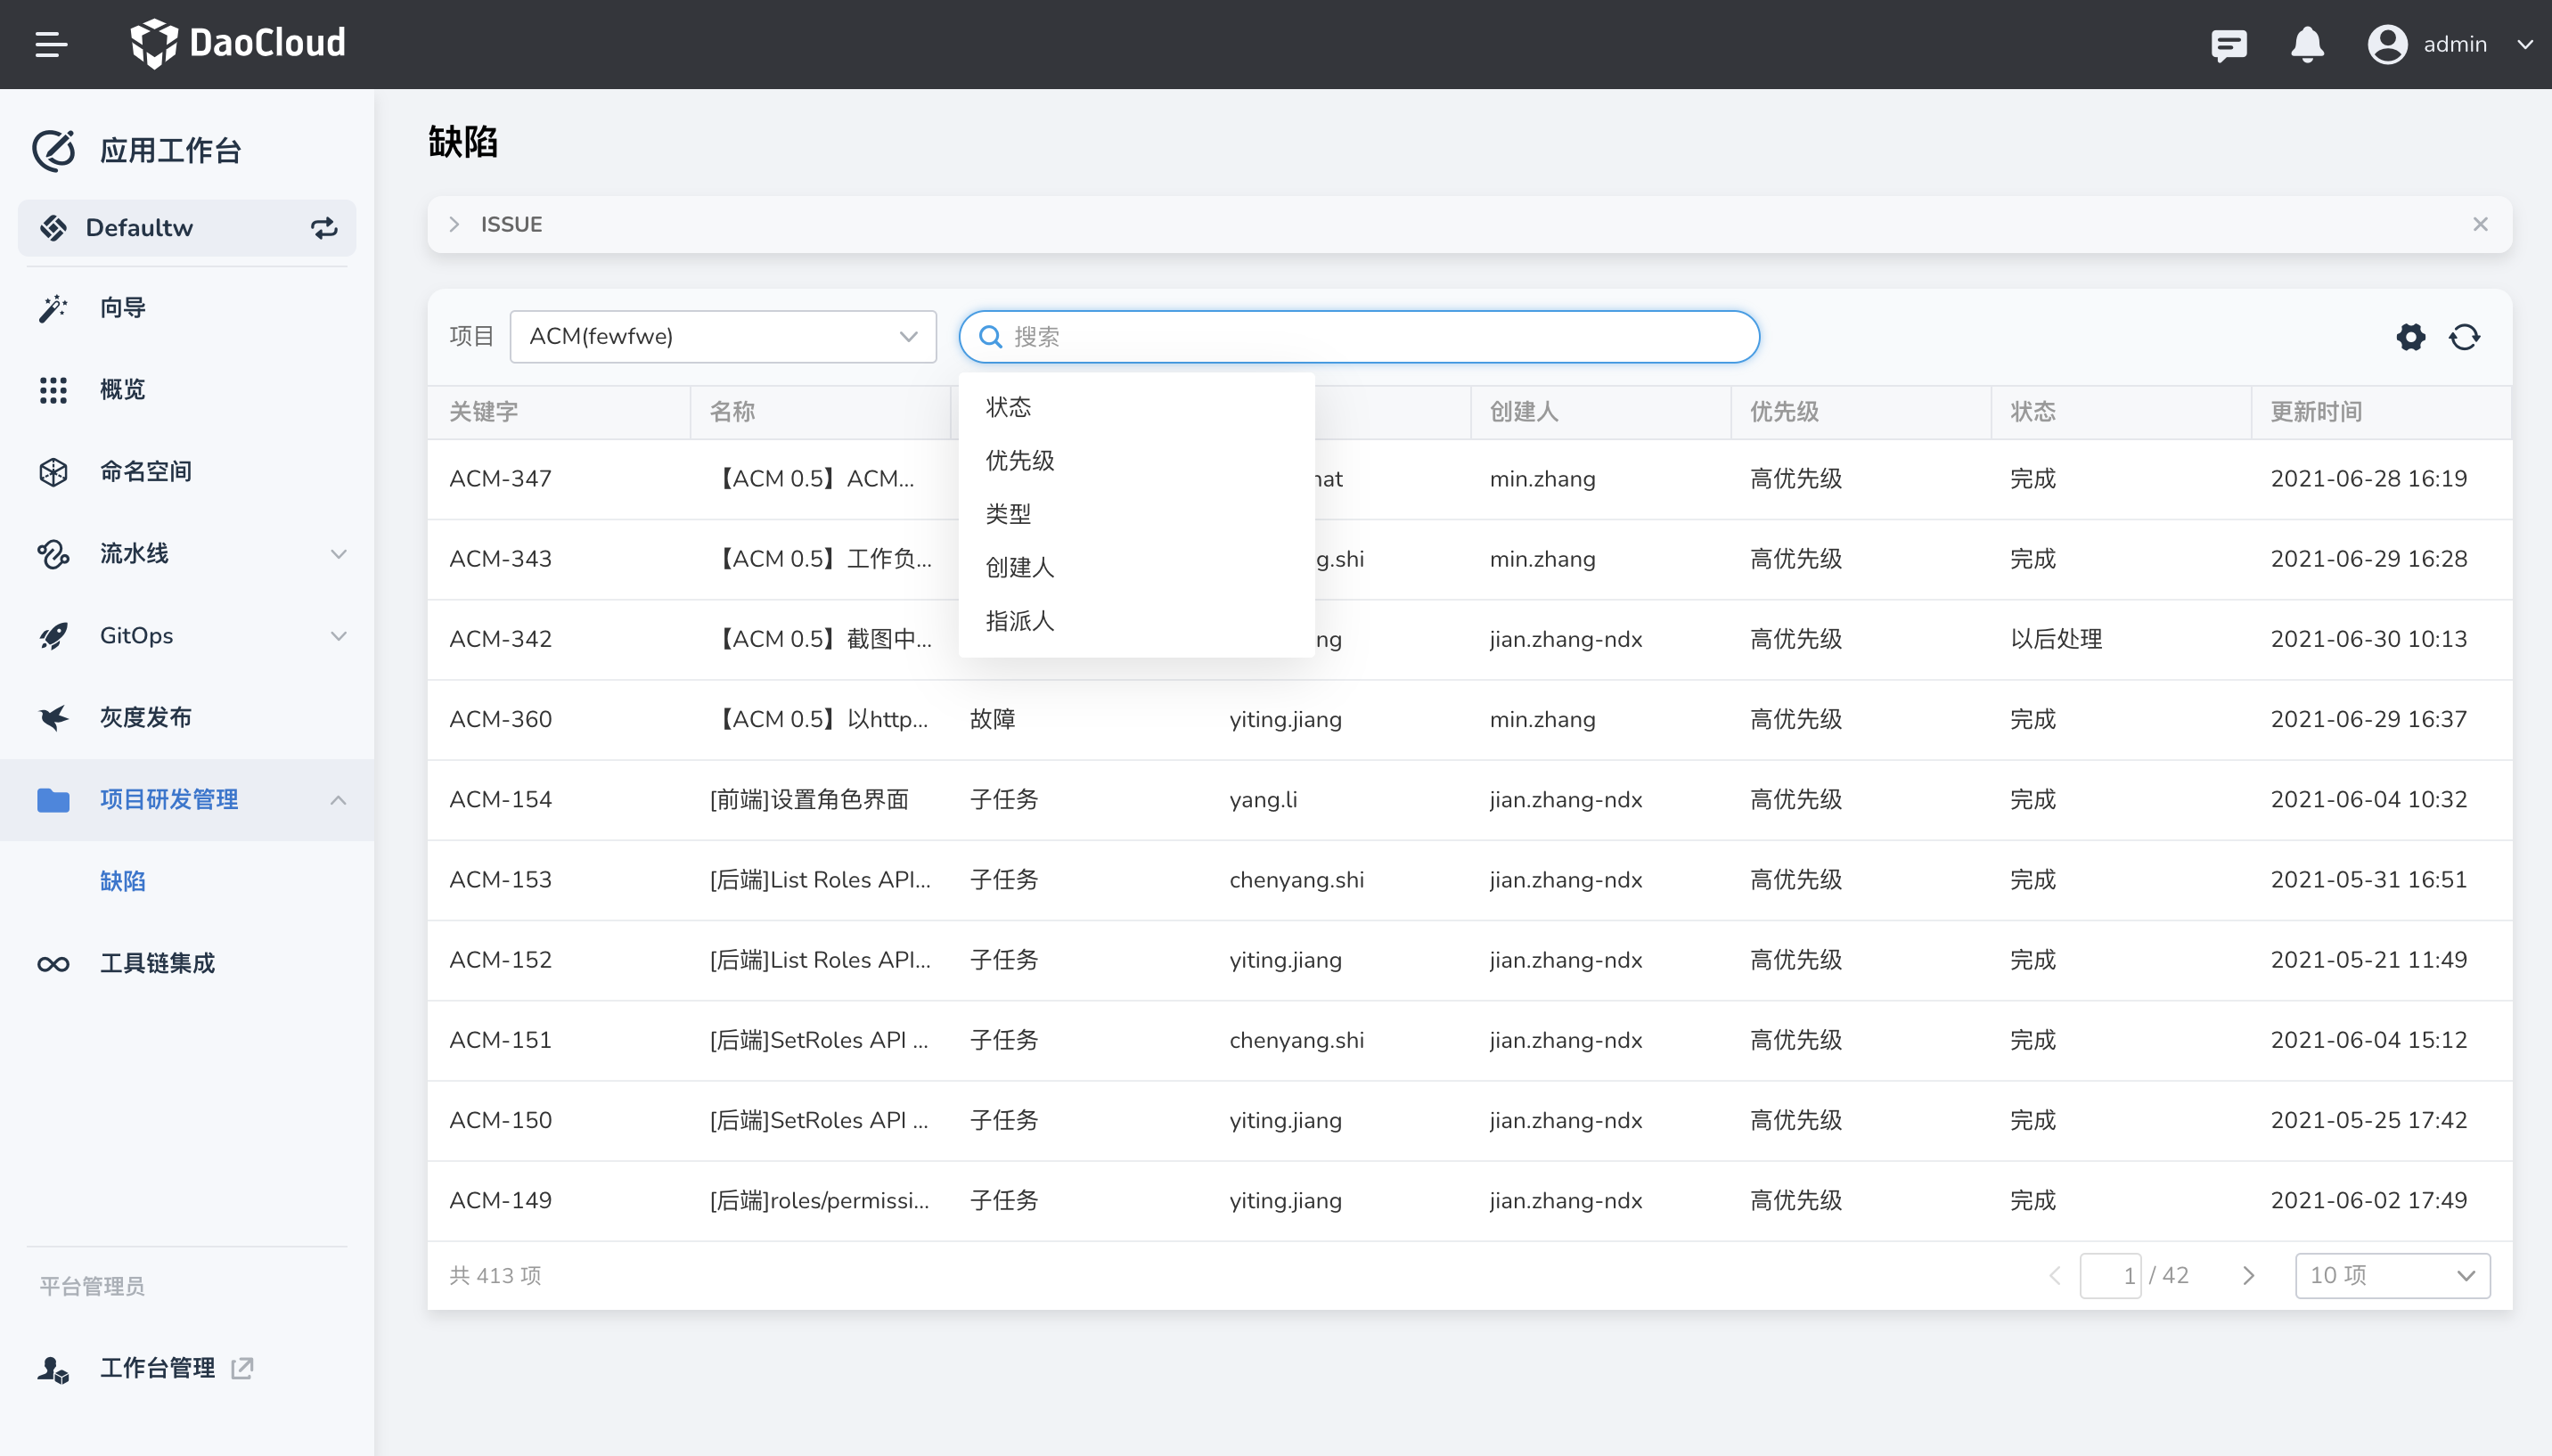Click the DaoCloud logo
This screenshot has height=1456, width=2552.
click(x=238, y=44)
